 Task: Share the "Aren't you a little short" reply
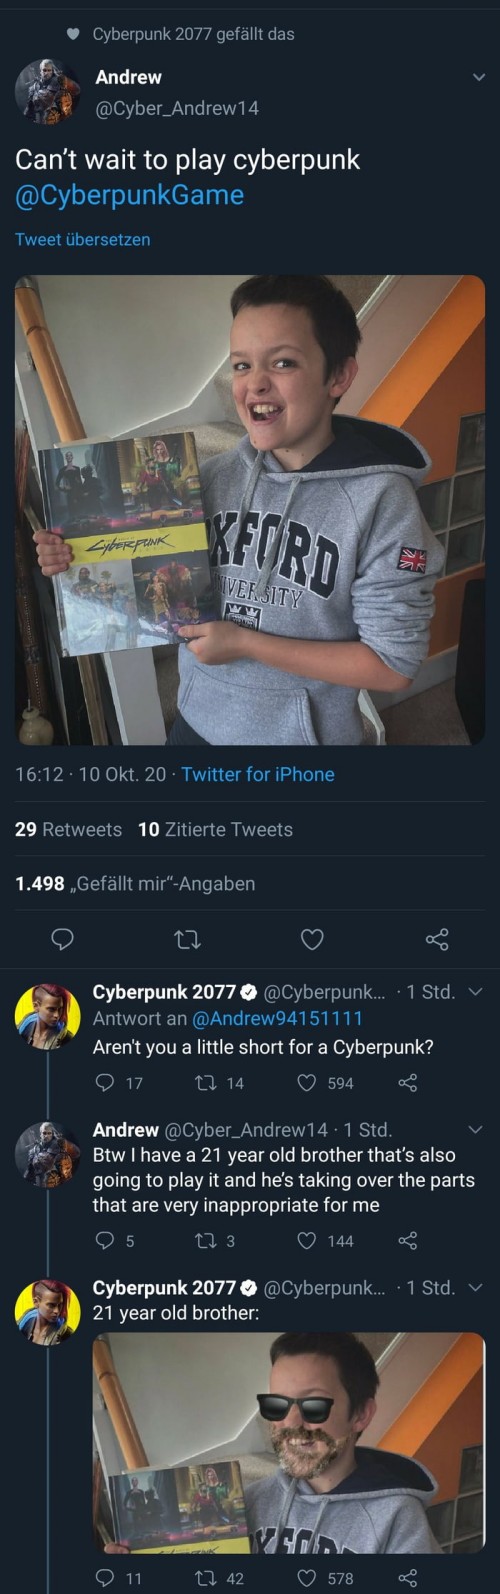coord(407,1083)
